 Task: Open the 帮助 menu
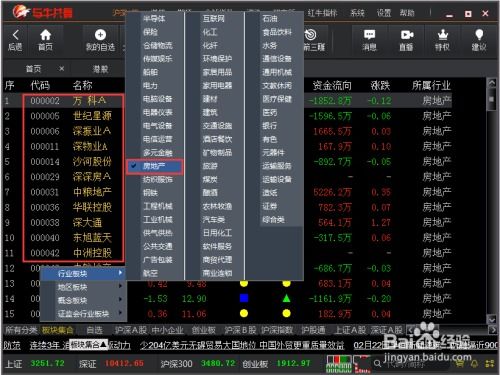(407, 13)
